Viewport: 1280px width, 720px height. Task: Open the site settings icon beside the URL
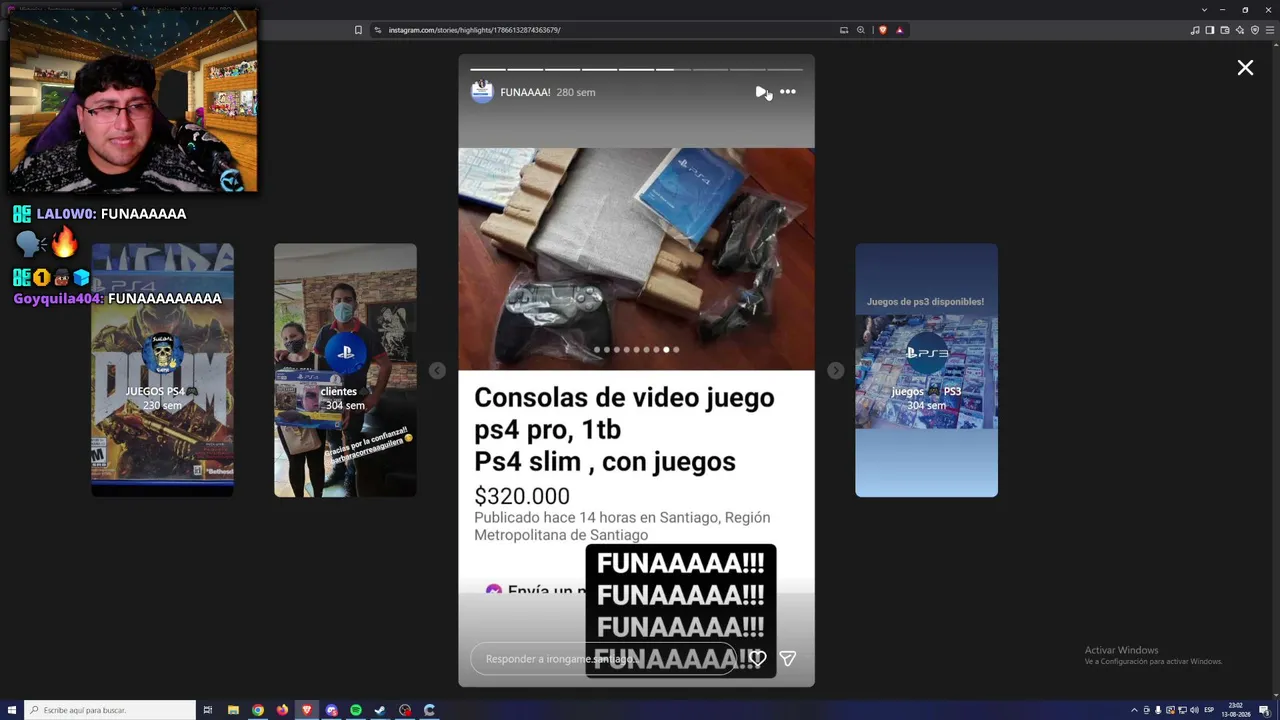(378, 30)
